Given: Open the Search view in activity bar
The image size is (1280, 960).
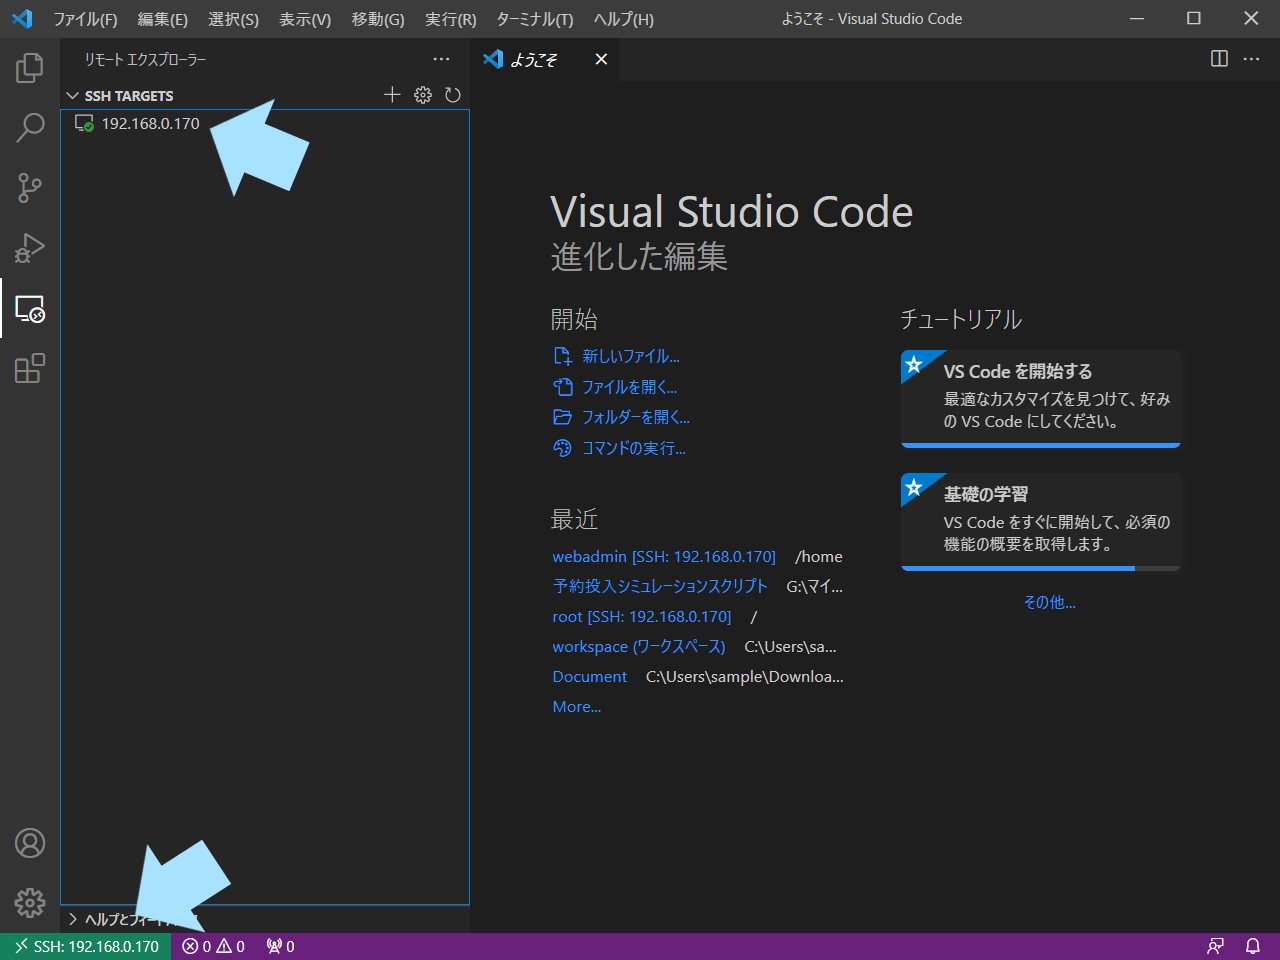Looking at the screenshot, I should 30,128.
